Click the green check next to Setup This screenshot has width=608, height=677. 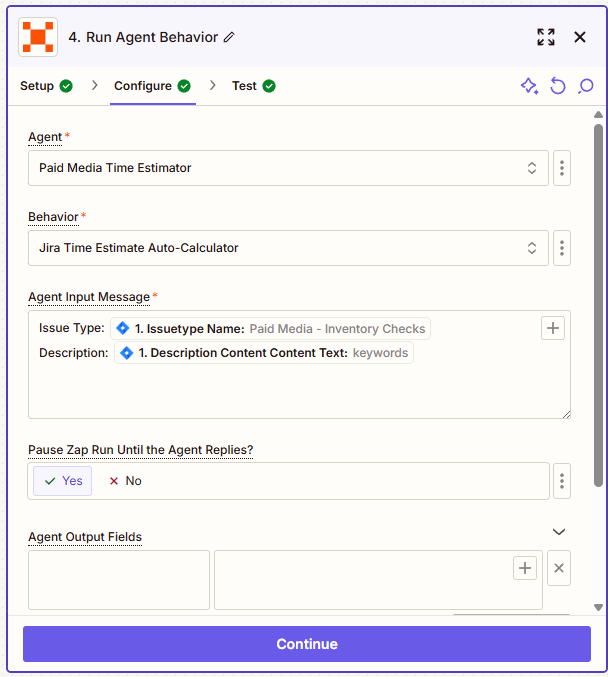pyautogui.click(x=66, y=86)
